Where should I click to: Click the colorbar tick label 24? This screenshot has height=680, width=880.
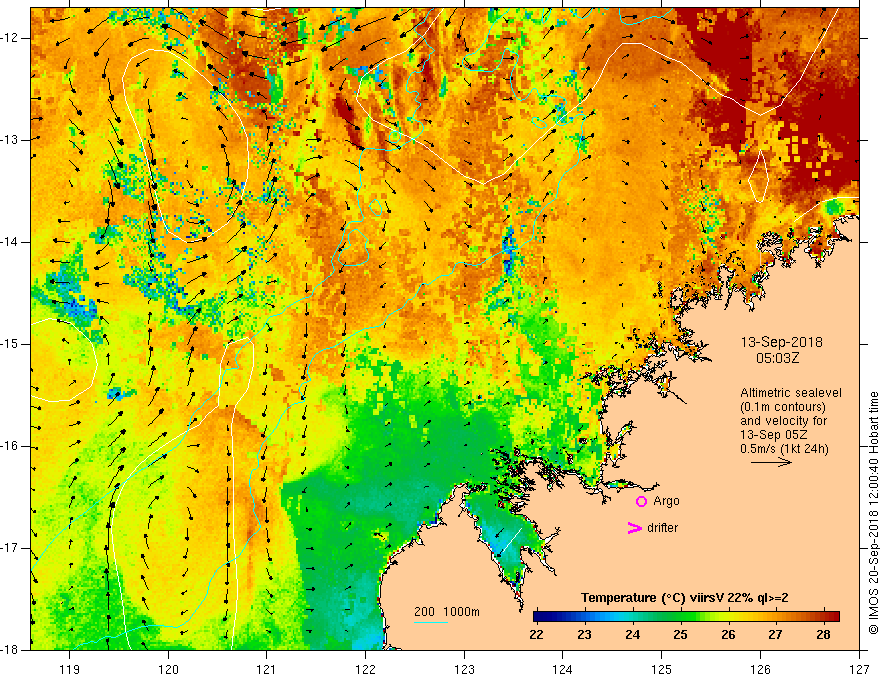(x=632, y=635)
